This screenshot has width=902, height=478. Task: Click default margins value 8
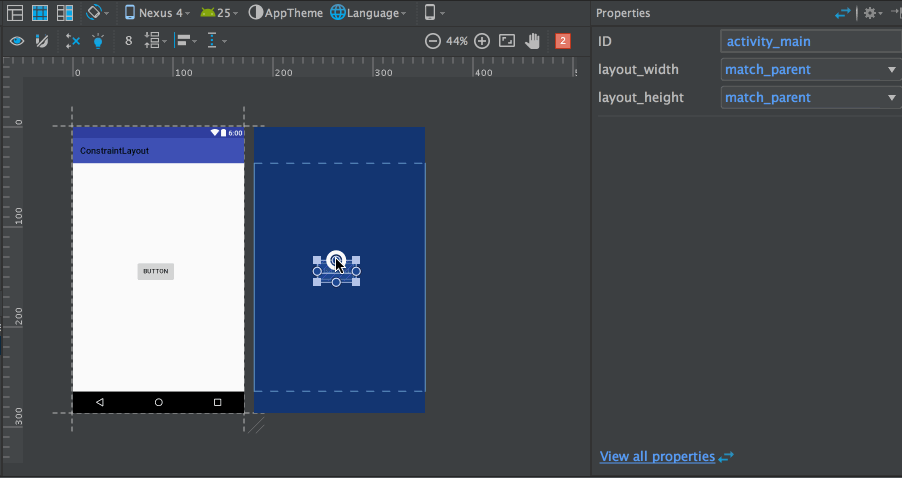pos(128,41)
